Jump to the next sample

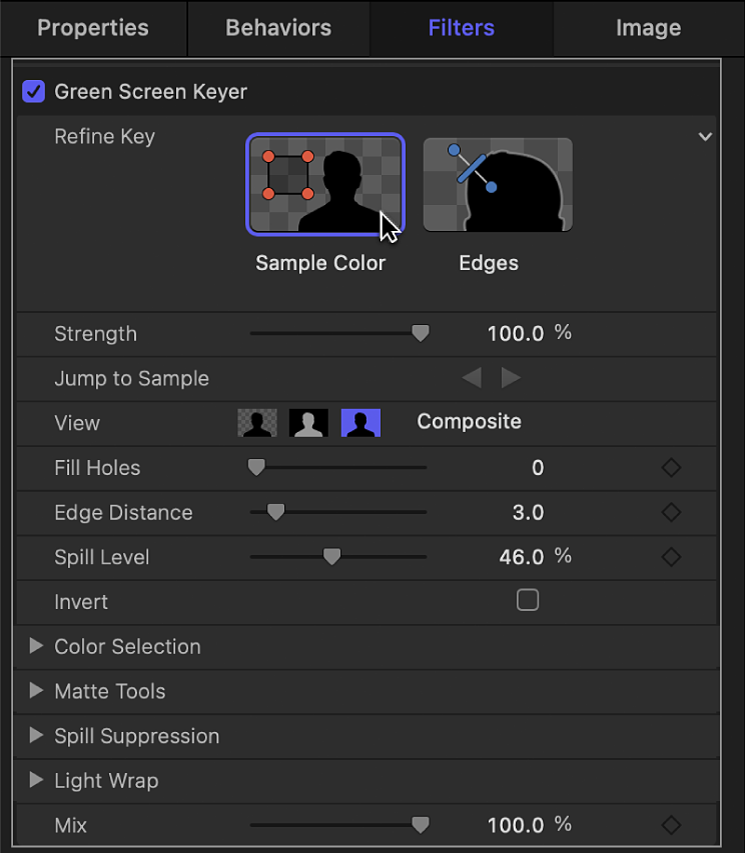pyautogui.click(x=510, y=377)
